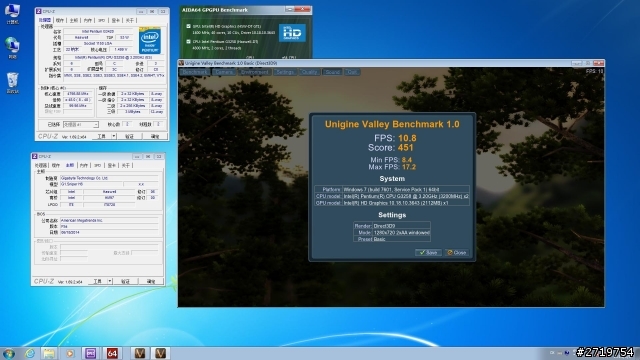Click the Windows Start orb

click(x=9, y=353)
